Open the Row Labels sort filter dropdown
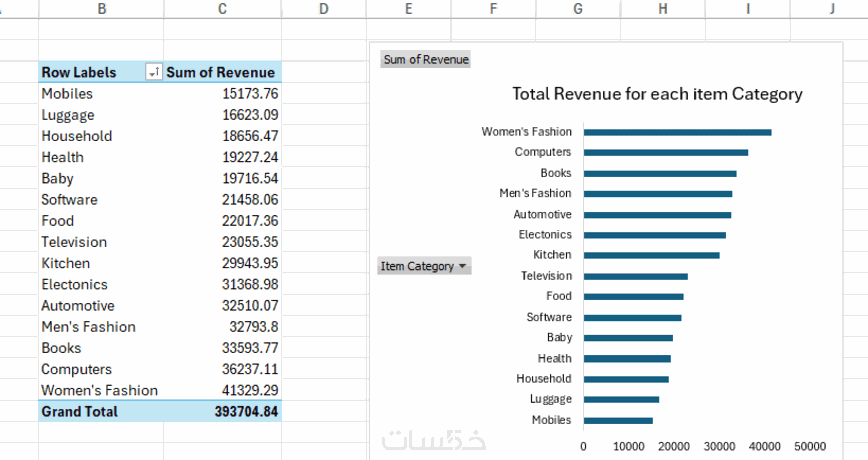868x460 pixels. pos(154,72)
